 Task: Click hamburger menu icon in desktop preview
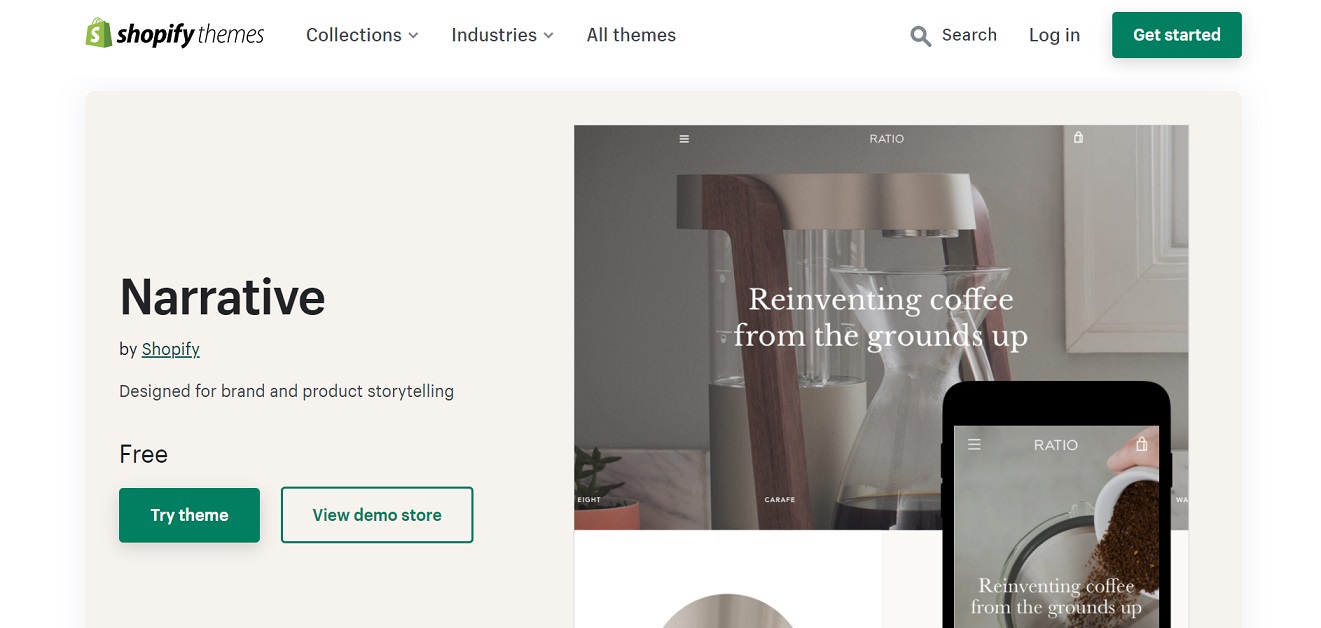pos(684,139)
